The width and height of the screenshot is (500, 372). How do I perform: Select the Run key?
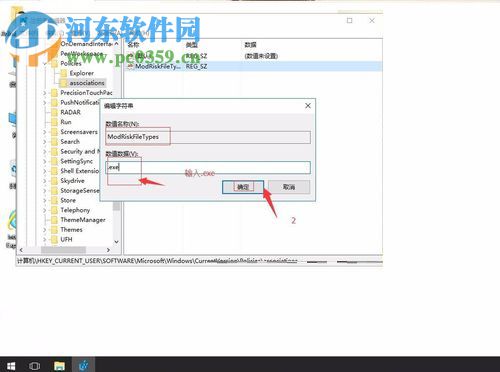66,122
